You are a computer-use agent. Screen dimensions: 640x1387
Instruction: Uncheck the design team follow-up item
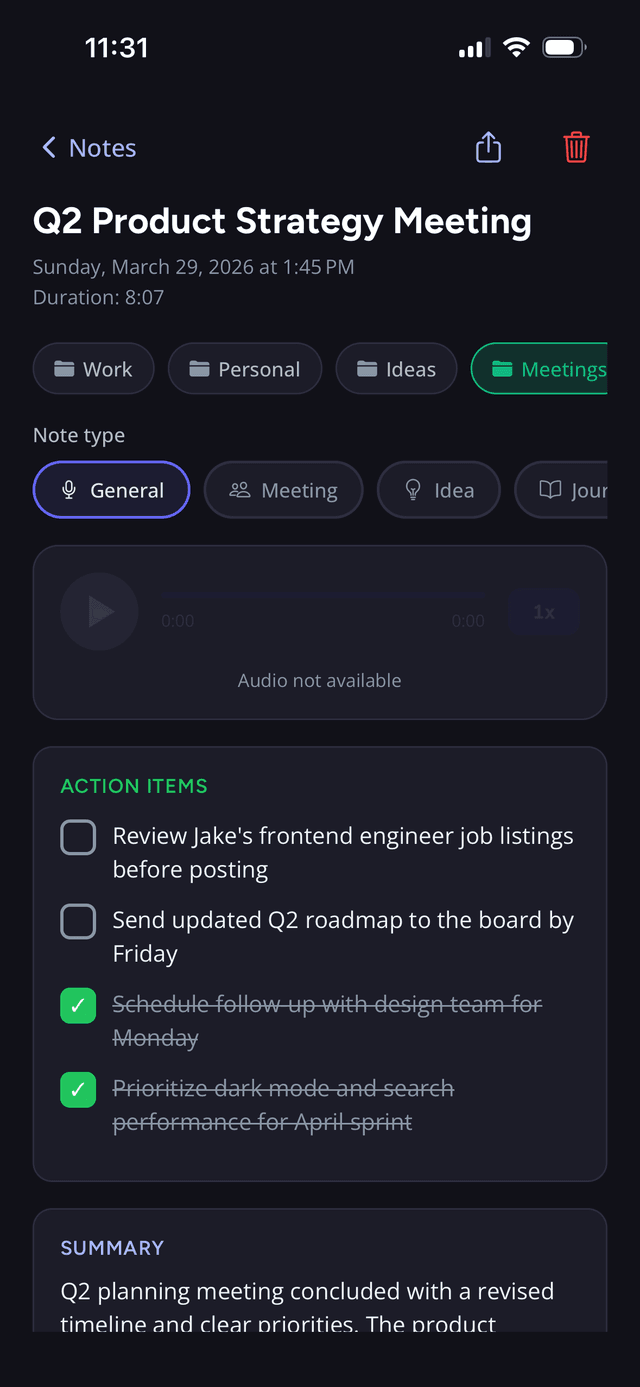click(78, 1005)
